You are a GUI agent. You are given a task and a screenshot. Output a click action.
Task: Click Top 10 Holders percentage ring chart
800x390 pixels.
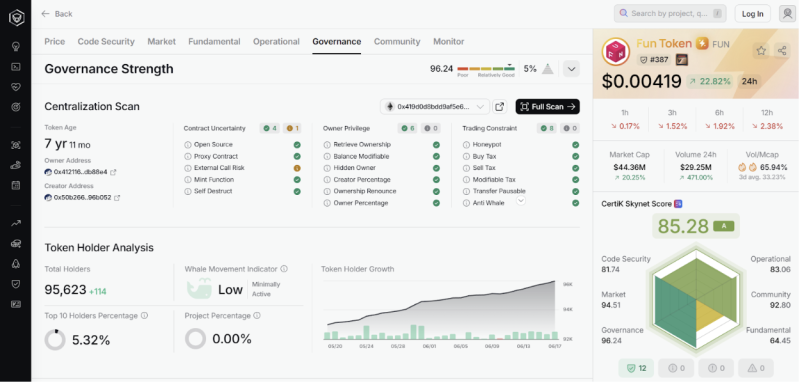(55, 339)
